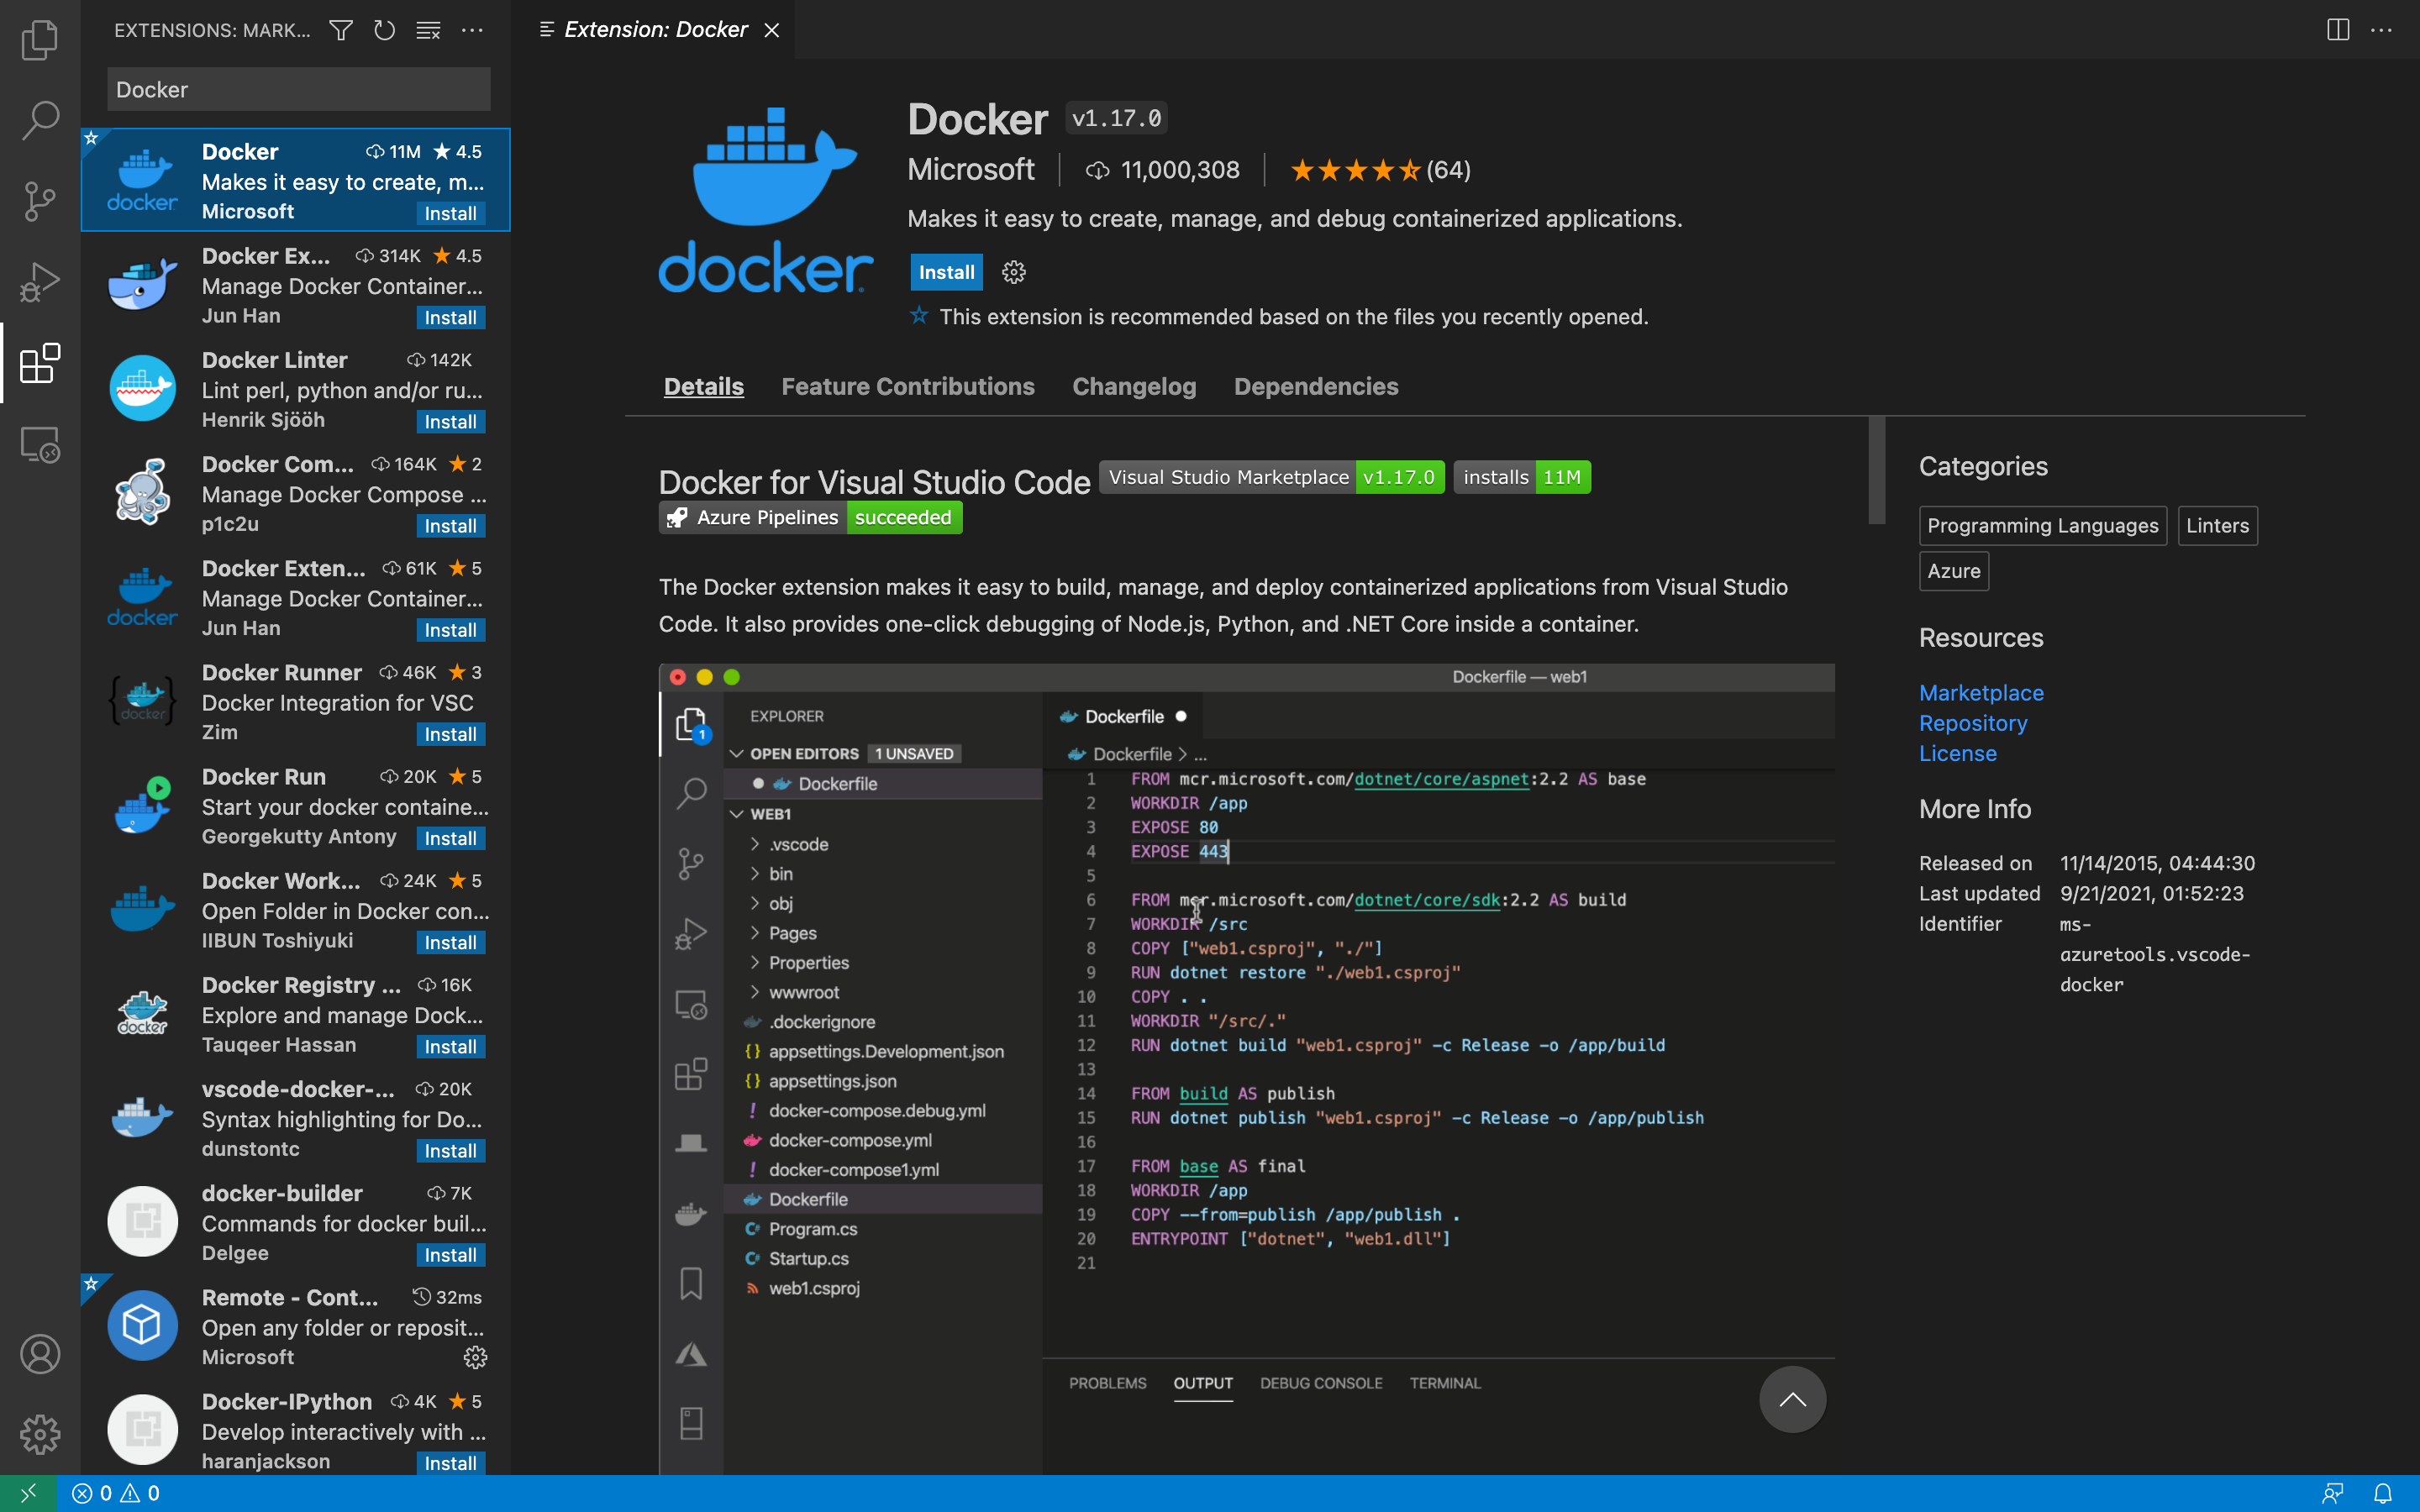
Task: Open editor More Actions ellipsis
Action: [2382, 30]
